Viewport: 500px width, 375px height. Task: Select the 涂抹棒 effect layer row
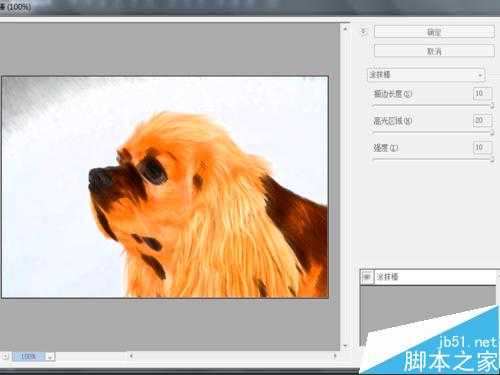(x=429, y=277)
